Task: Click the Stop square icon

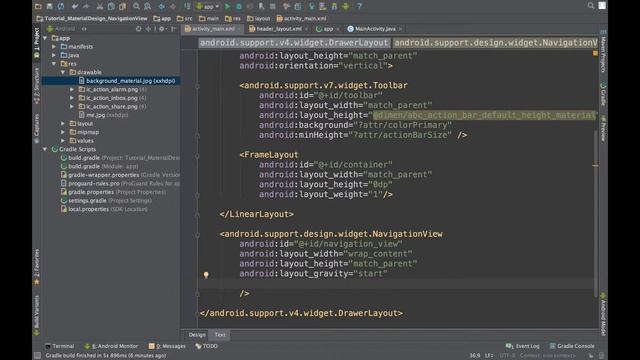Action: coord(273,6)
